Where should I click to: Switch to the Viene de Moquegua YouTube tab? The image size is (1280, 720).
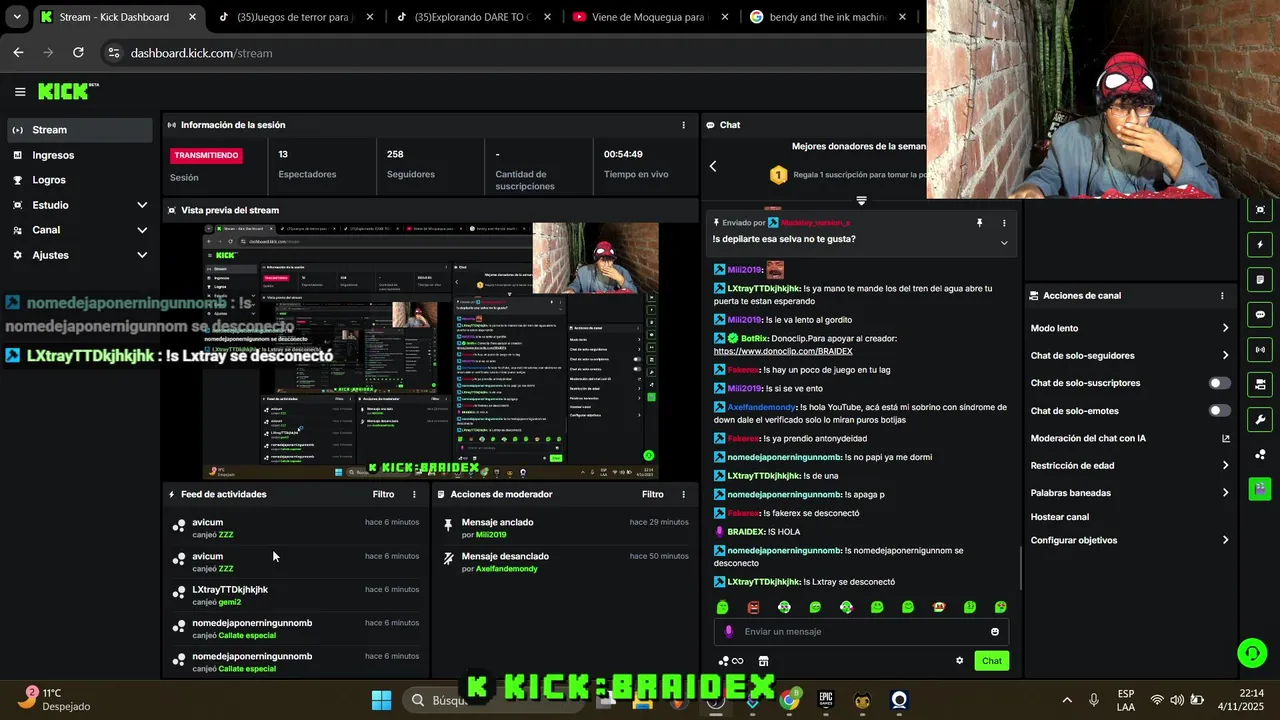pyautogui.click(x=651, y=17)
